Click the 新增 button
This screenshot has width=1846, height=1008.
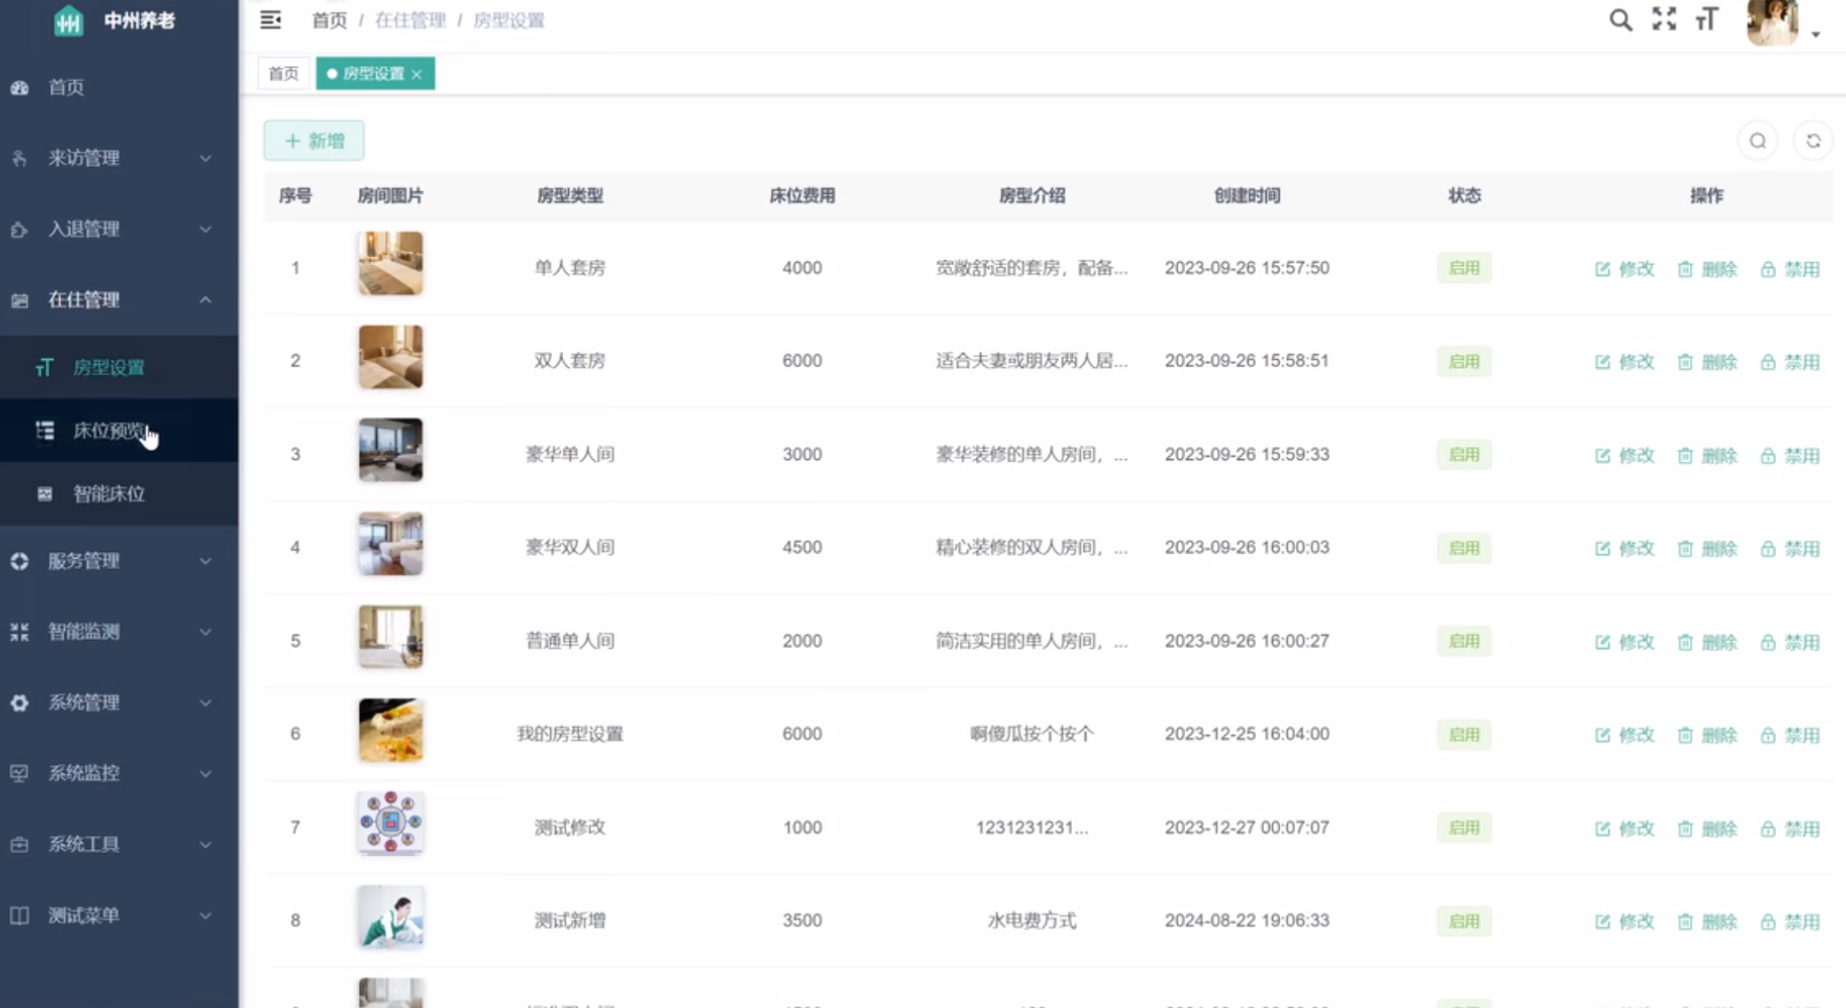pyautogui.click(x=314, y=141)
